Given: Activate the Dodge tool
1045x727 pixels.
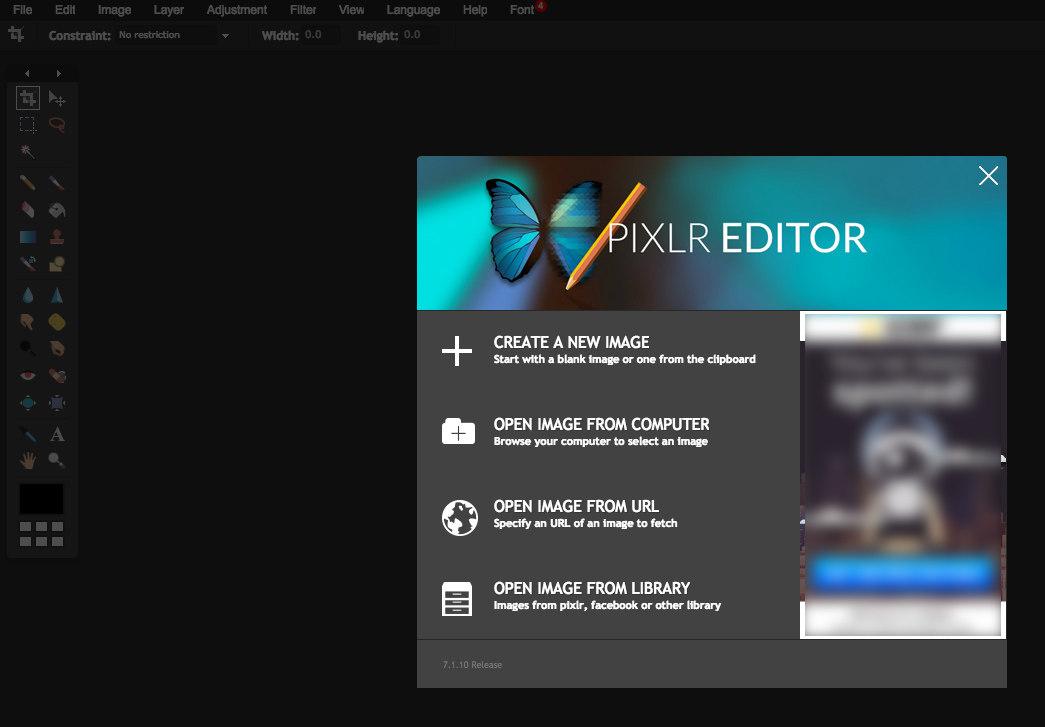Looking at the screenshot, I should (27, 348).
